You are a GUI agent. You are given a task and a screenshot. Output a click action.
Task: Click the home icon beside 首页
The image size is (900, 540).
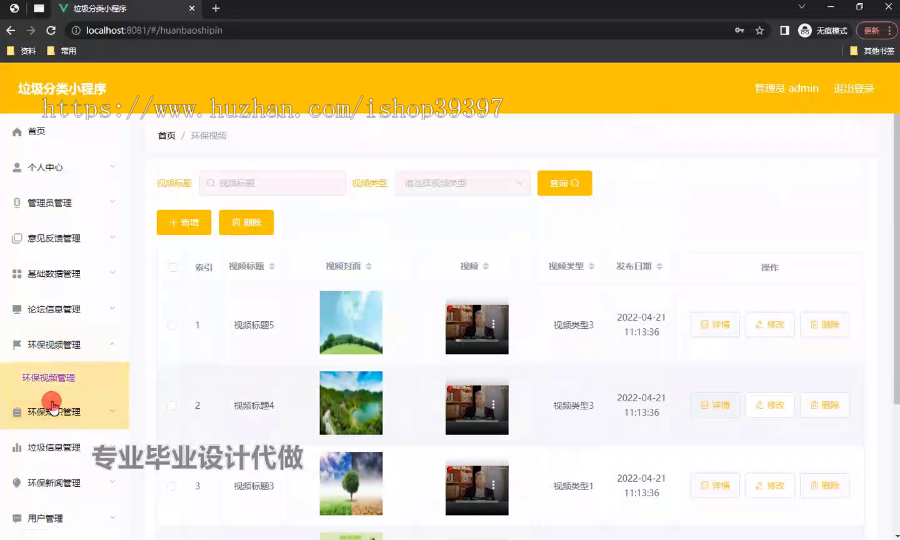pos(17,131)
